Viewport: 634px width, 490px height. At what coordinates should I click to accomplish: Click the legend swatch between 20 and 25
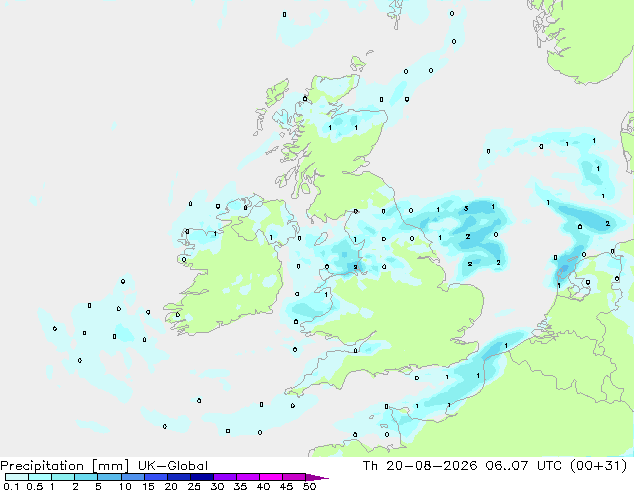pos(179,477)
